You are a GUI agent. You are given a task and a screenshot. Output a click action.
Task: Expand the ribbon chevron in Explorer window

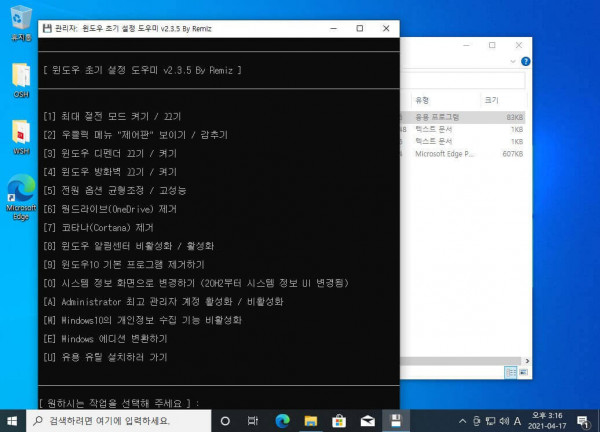pos(513,61)
